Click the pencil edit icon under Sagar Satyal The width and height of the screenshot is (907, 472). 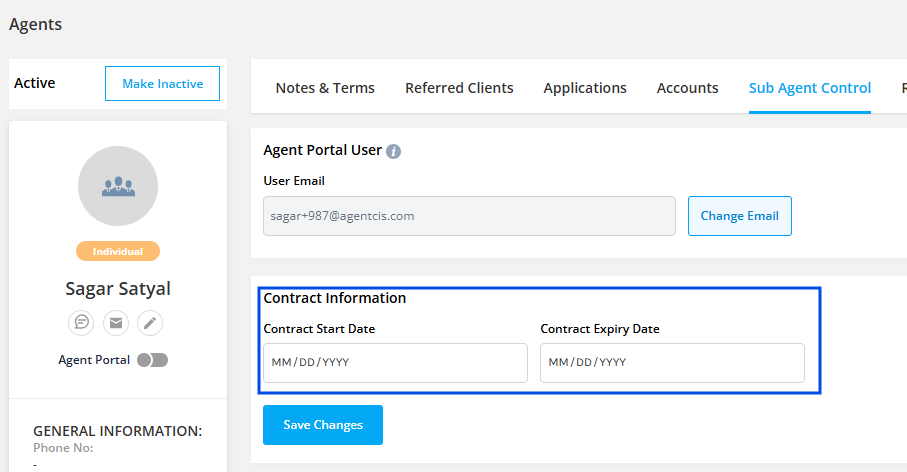point(150,323)
